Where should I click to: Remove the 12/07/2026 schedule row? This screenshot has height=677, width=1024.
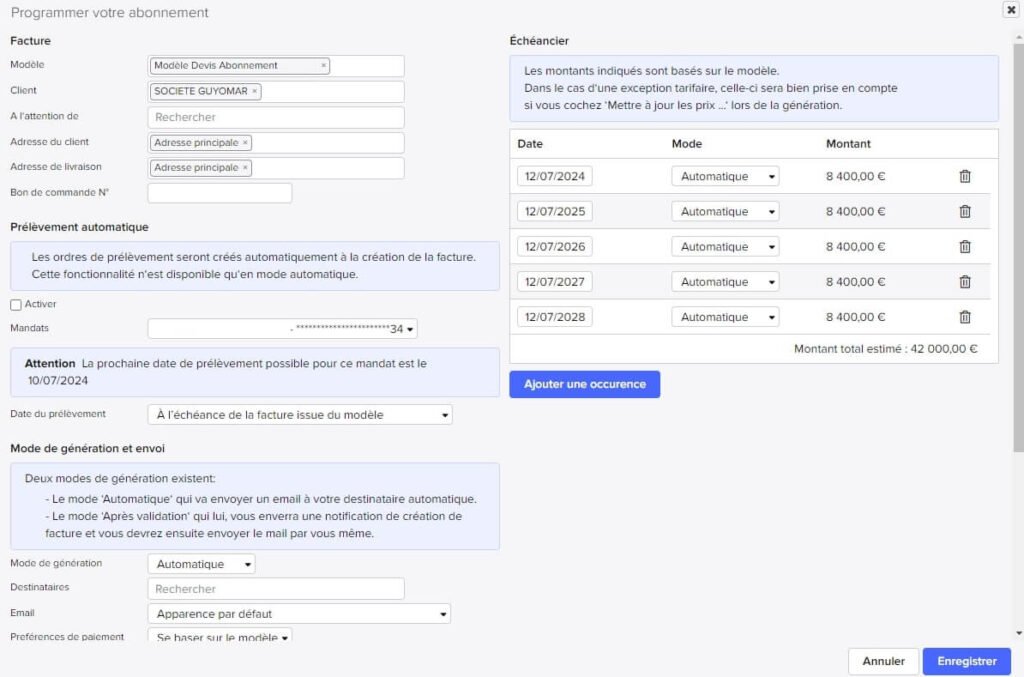click(x=964, y=247)
